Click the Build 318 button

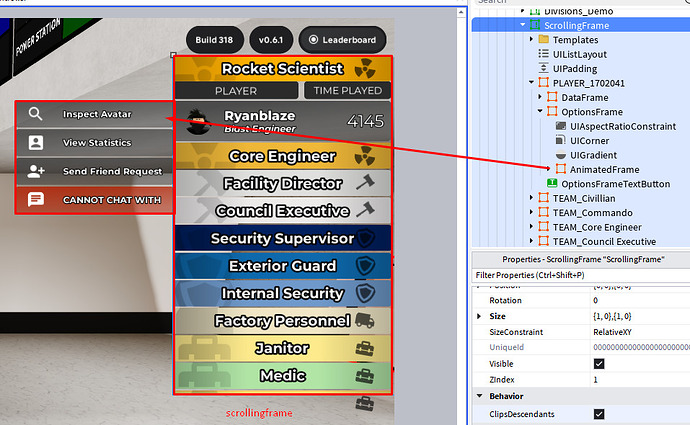(214, 40)
